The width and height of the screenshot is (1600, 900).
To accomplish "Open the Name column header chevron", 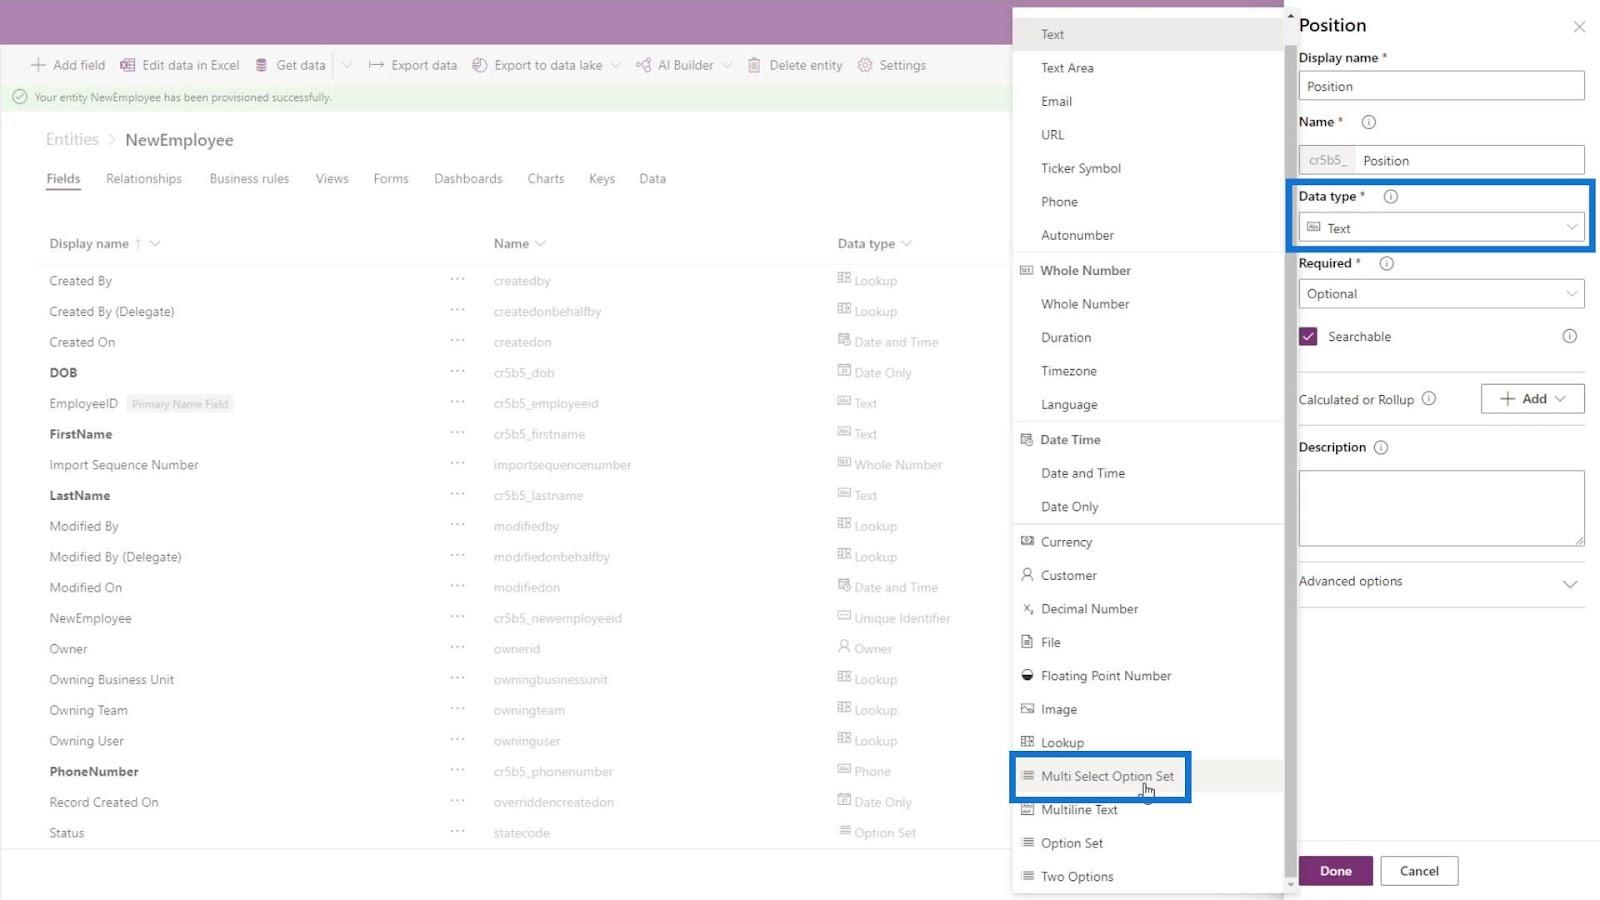I will point(540,244).
